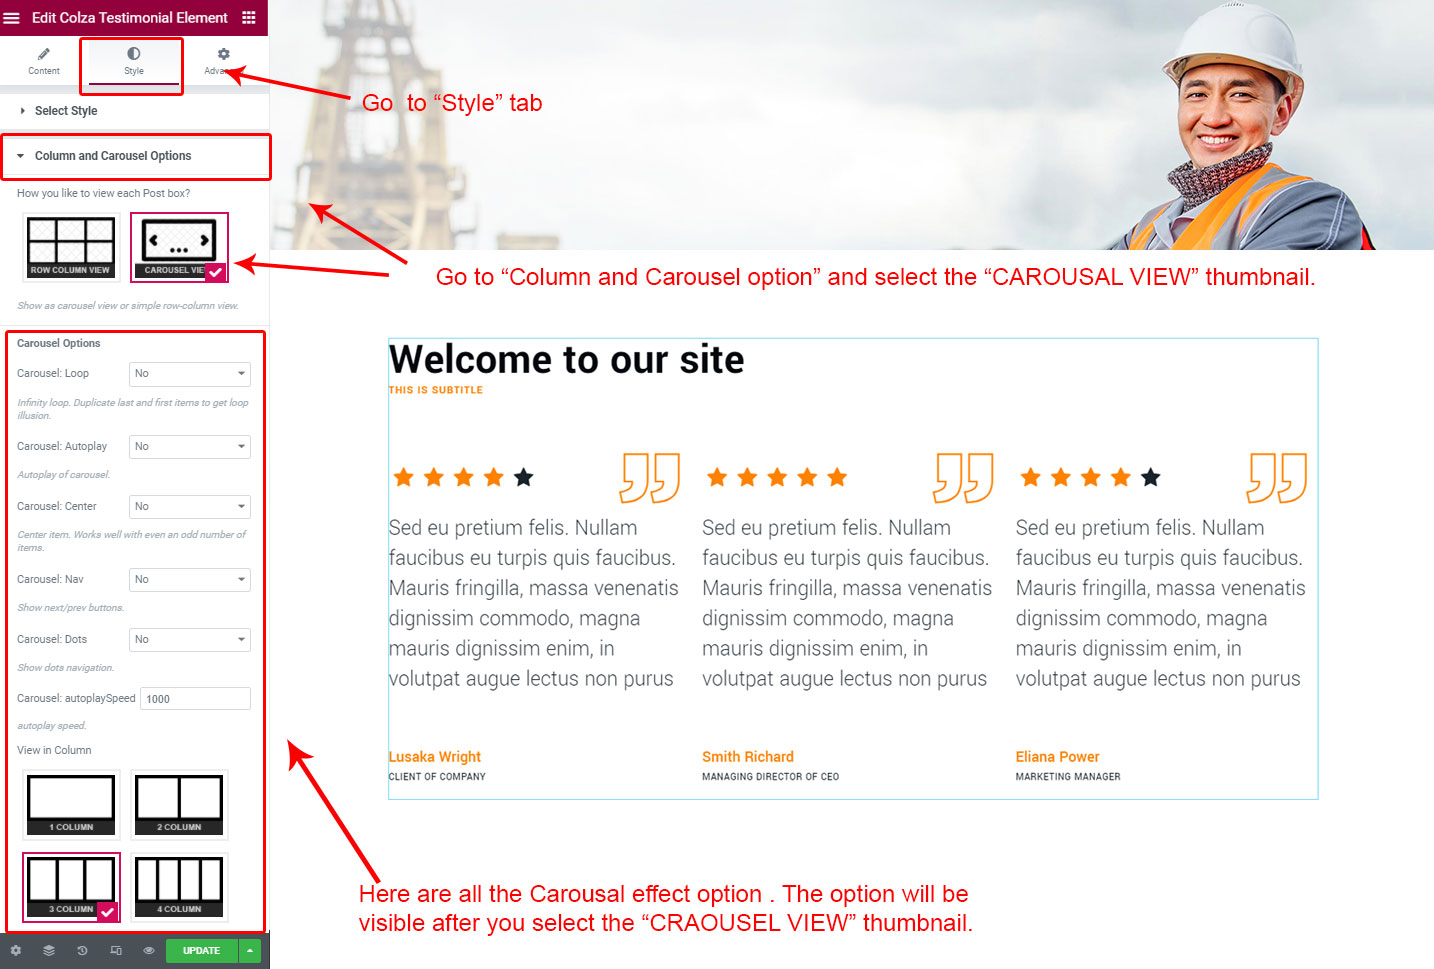Click the UPDATE save options arrow
1434x969 pixels.
pyautogui.click(x=250, y=950)
